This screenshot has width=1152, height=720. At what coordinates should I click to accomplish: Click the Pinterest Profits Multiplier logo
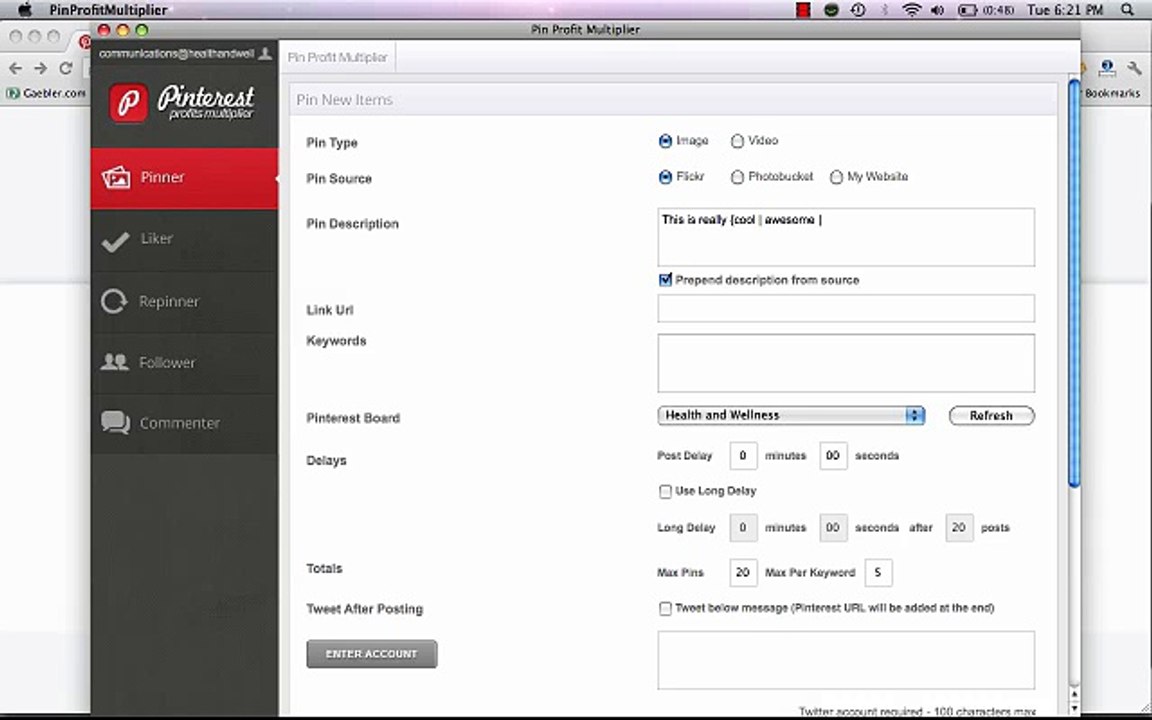[x=182, y=102]
